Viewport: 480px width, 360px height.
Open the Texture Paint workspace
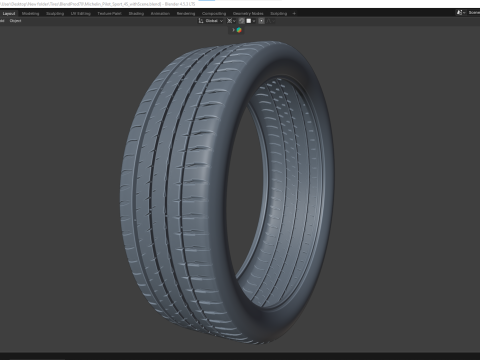point(109,14)
